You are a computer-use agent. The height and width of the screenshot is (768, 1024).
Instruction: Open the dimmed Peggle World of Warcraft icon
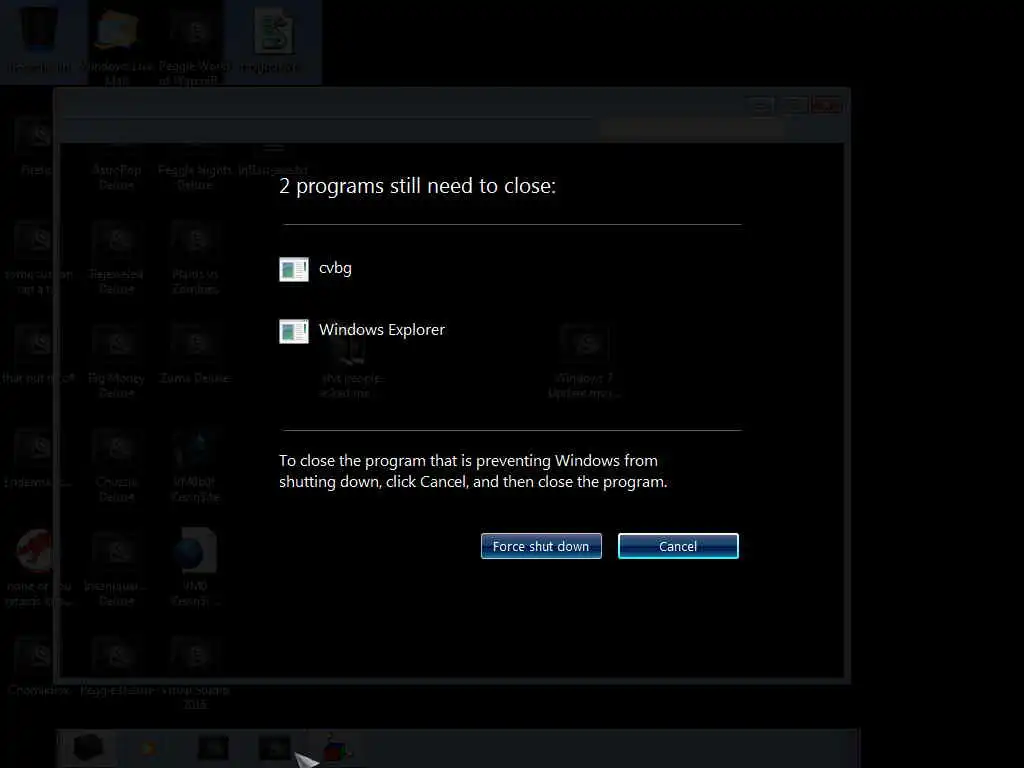[195, 47]
